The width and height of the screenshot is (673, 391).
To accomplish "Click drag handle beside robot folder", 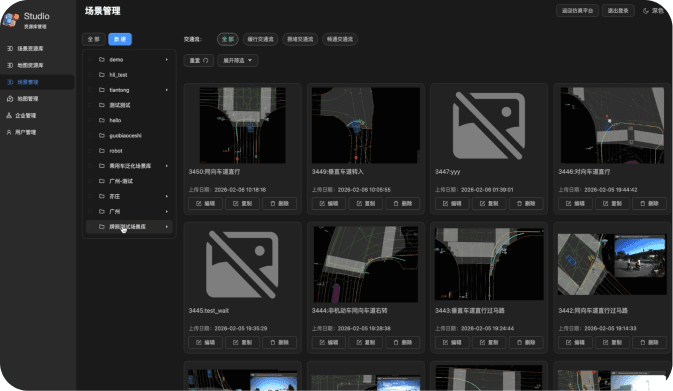I will [90, 151].
